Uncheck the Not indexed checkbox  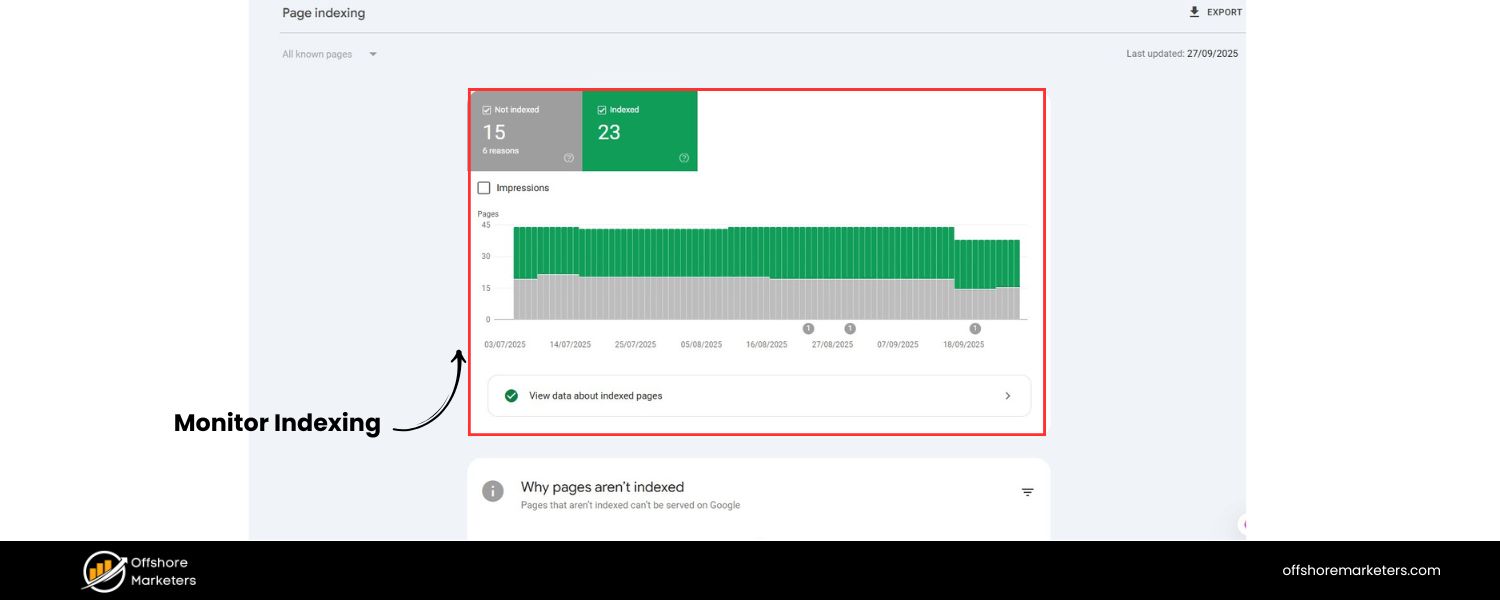(x=487, y=110)
